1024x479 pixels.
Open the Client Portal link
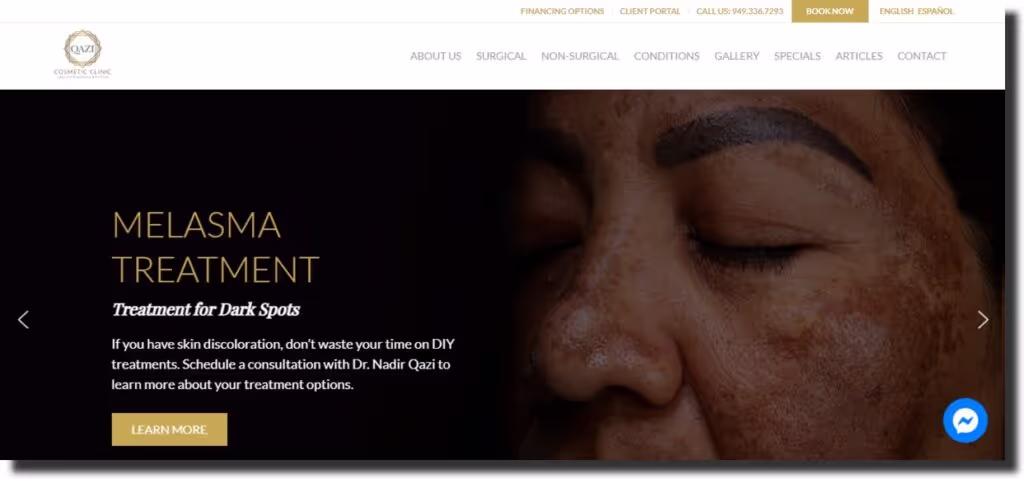650,11
